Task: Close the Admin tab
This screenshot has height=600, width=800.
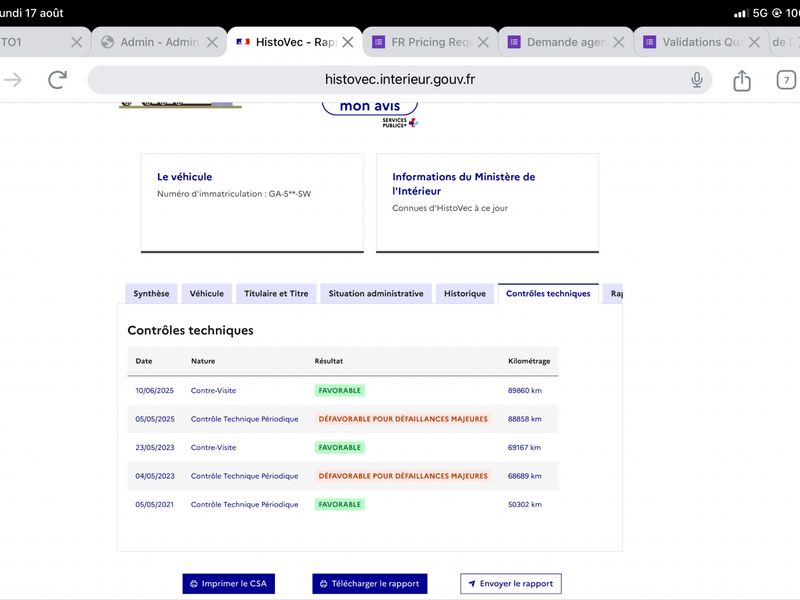Action: coord(212,42)
